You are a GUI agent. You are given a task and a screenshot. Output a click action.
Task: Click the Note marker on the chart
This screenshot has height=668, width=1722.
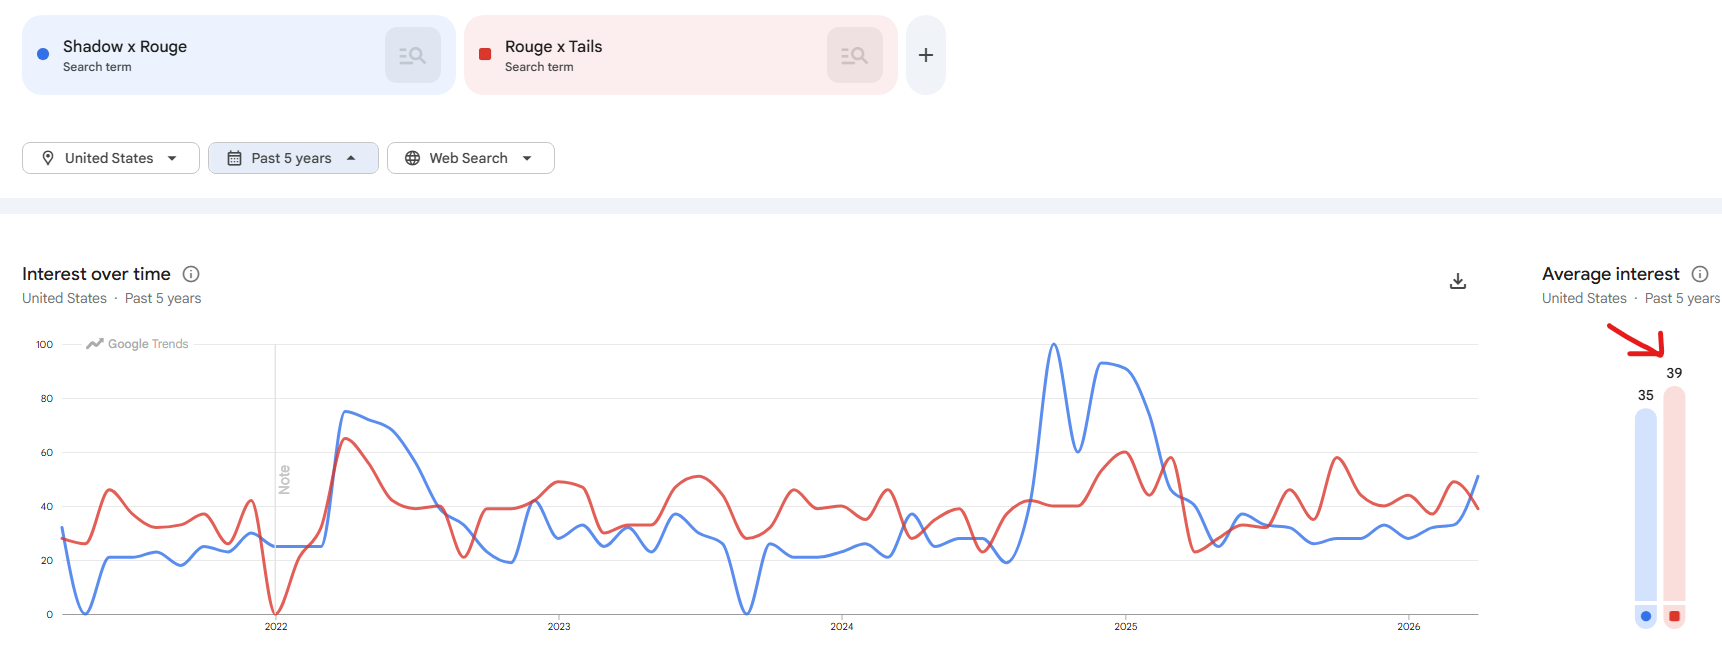[284, 479]
